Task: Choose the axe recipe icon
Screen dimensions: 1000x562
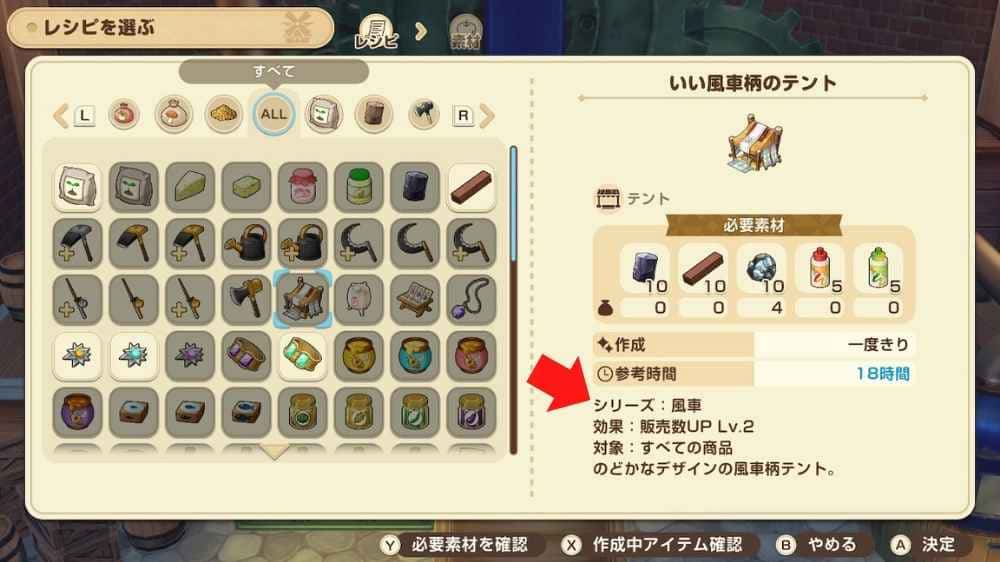Action: click(x=246, y=299)
